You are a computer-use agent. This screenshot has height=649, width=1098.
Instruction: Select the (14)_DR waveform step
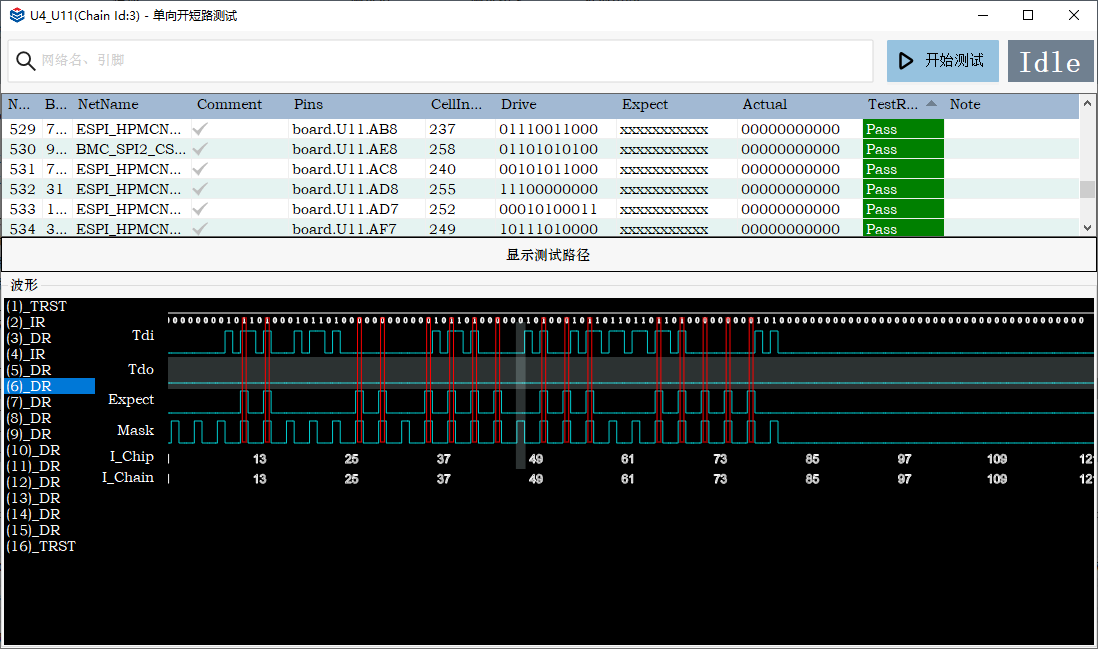click(x=33, y=515)
